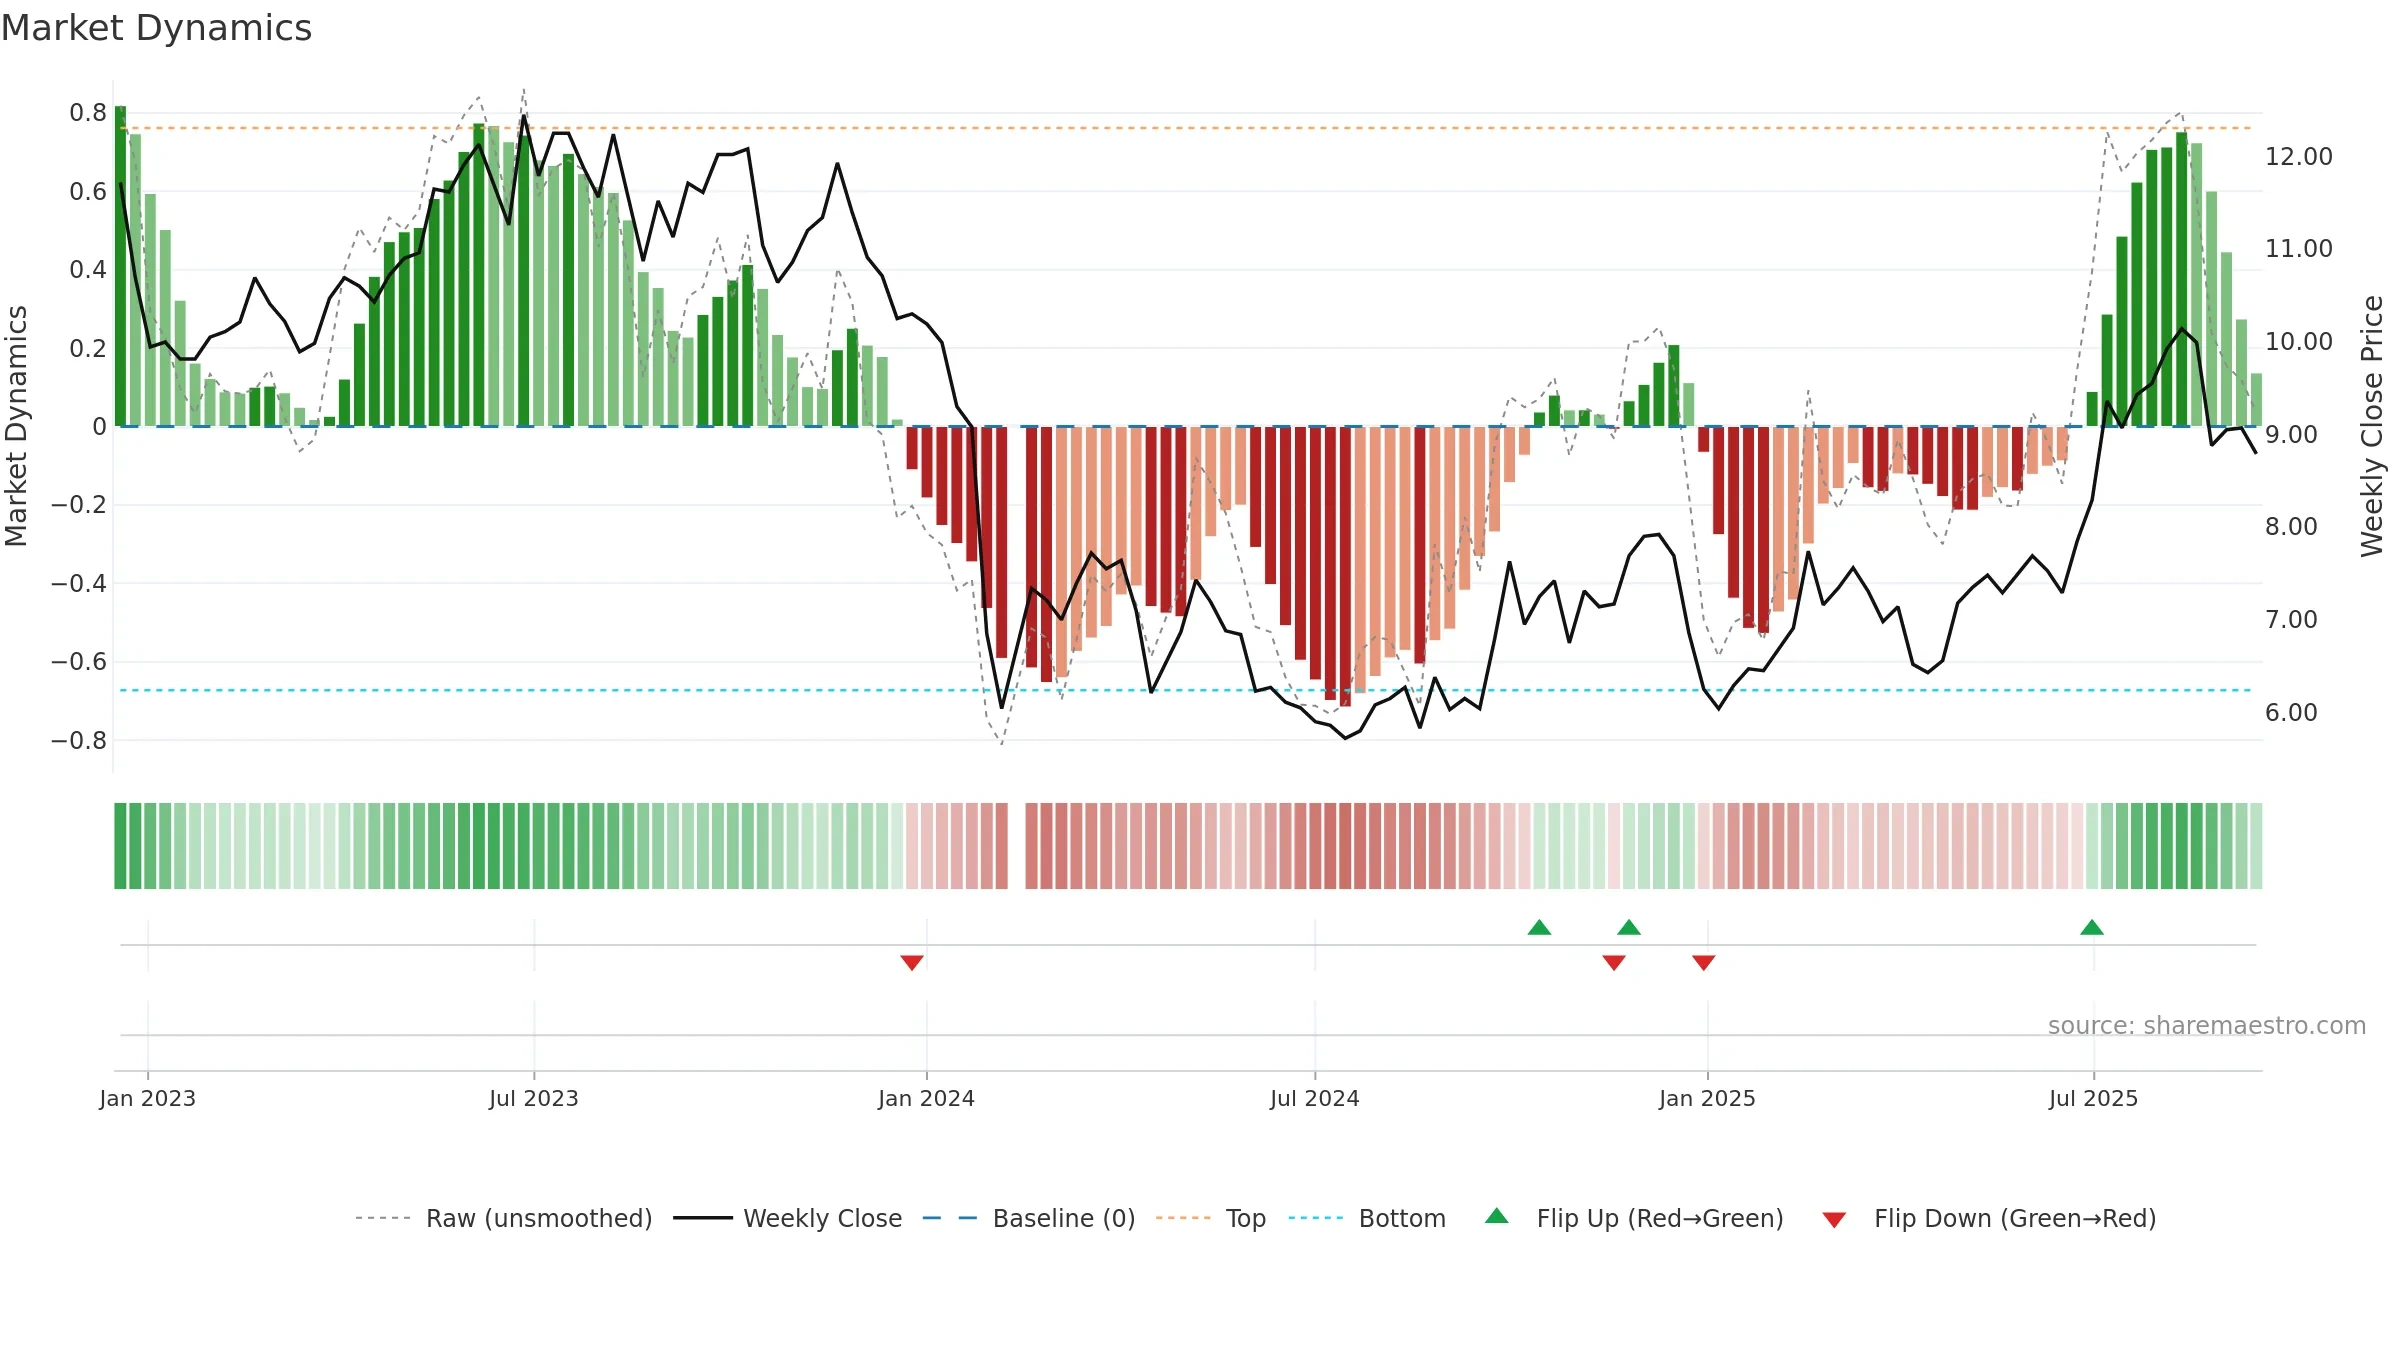Image resolution: width=2400 pixels, height=1350 pixels.
Task: Toggle the Baseline (0) legend entry
Action: pyautogui.click(x=1028, y=1218)
